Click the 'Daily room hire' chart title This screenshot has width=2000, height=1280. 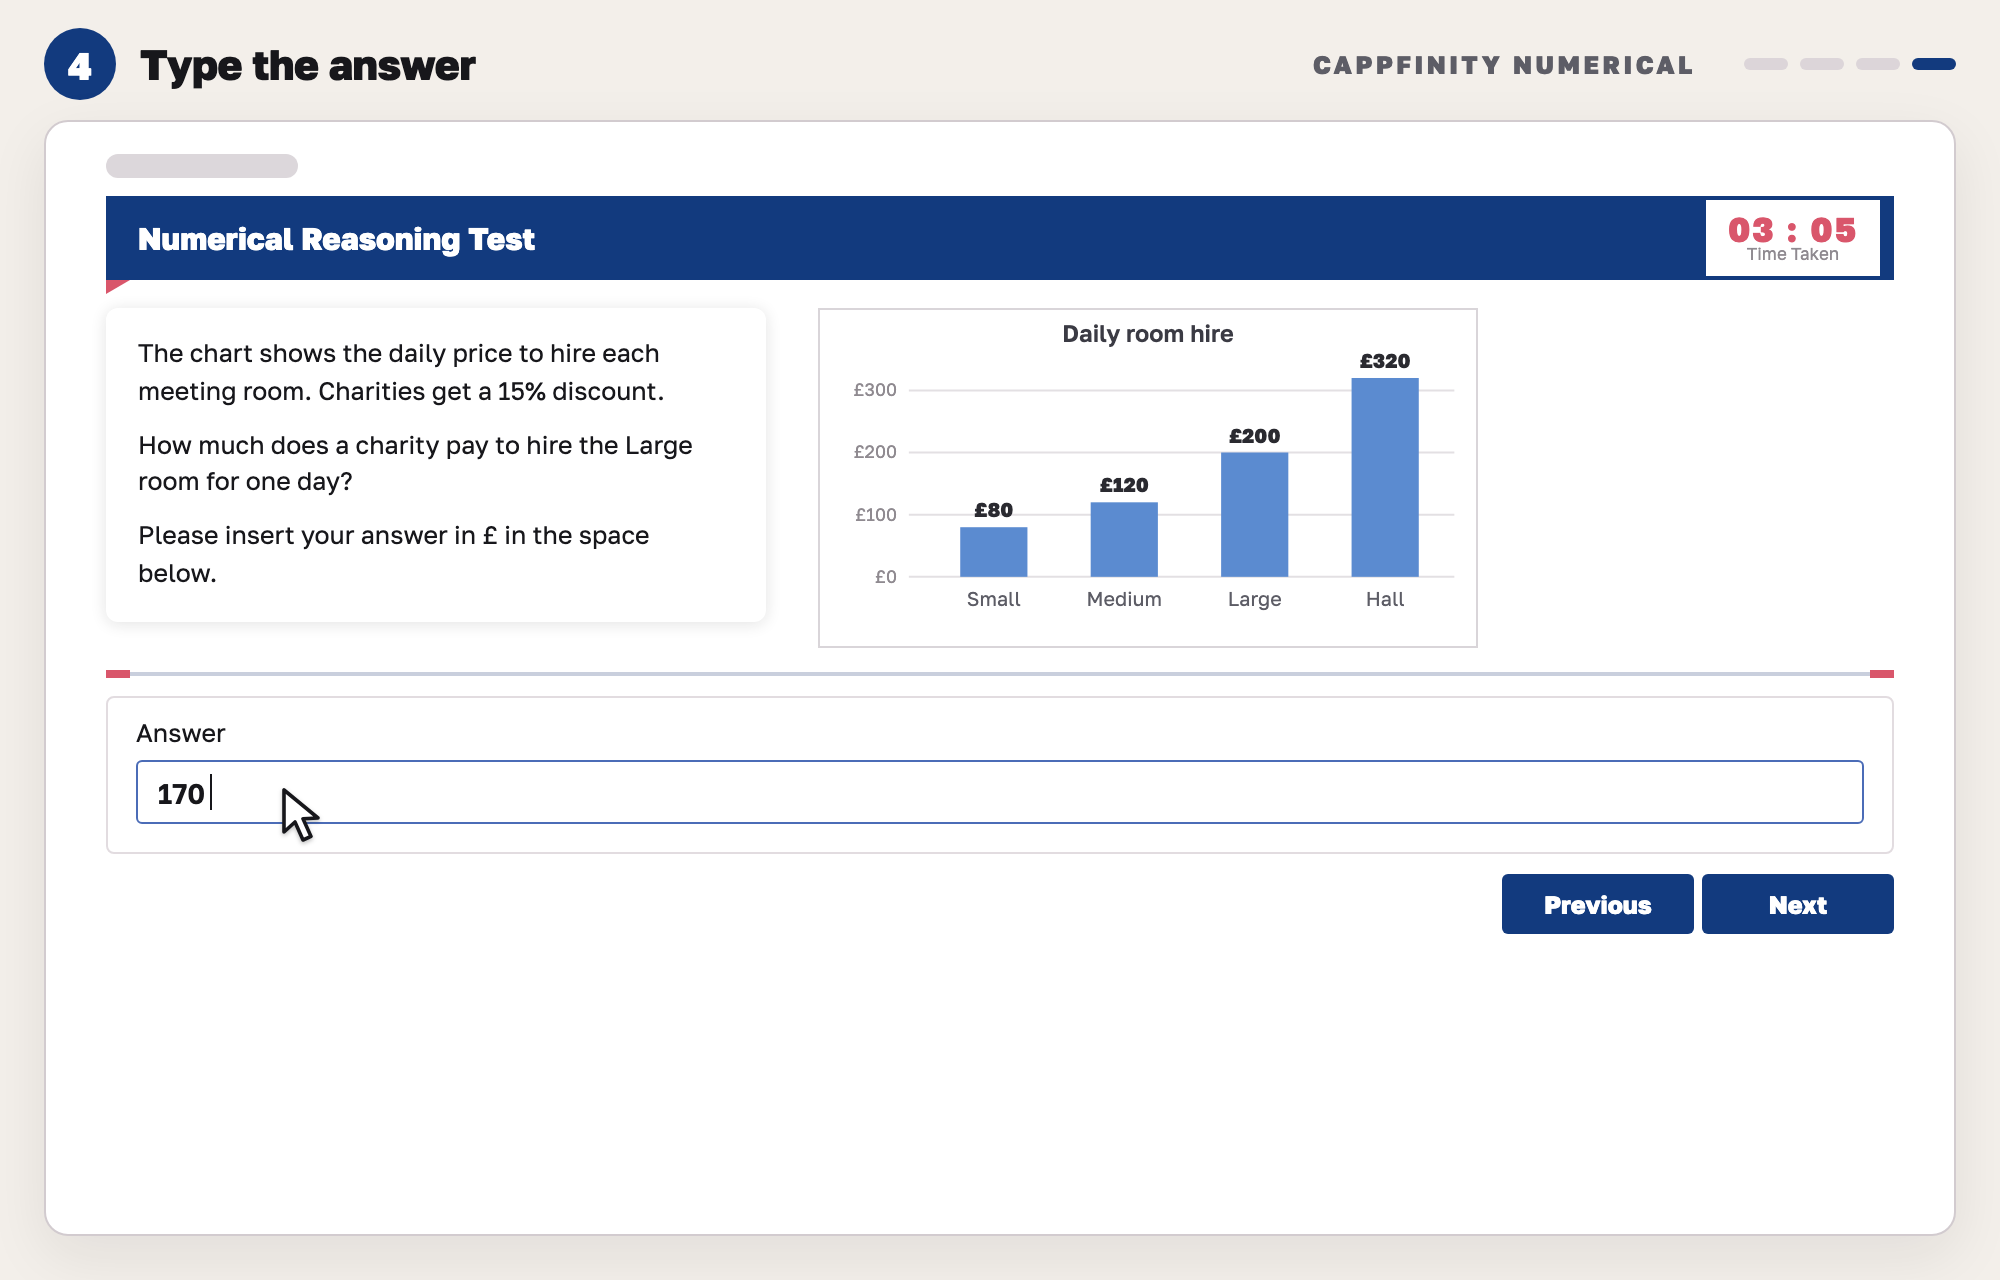pos(1147,334)
